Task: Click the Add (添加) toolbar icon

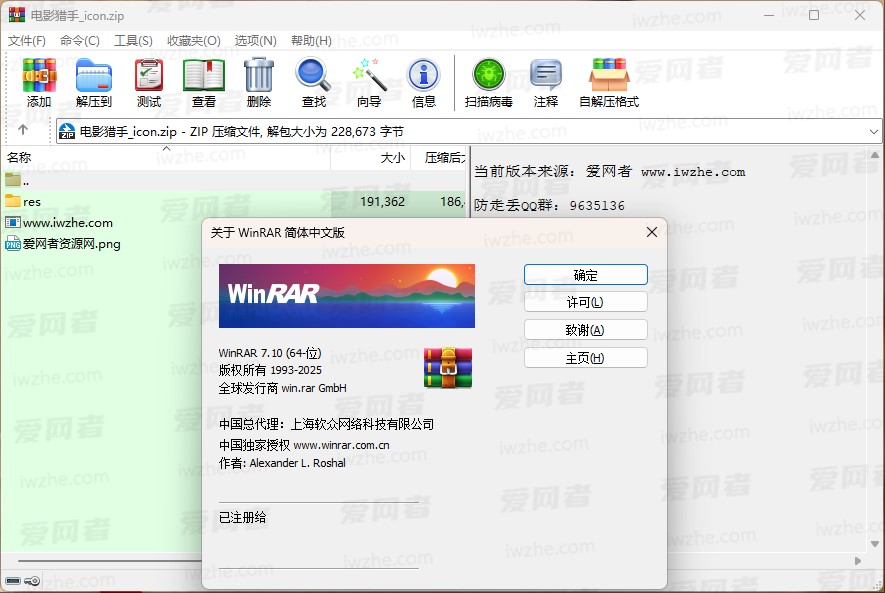Action: (x=39, y=75)
